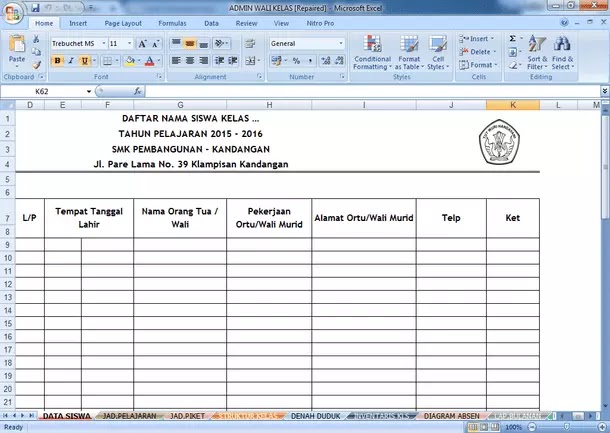Screen dimensions: 610x433
Task: Select column K header
Action: coord(513,105)
